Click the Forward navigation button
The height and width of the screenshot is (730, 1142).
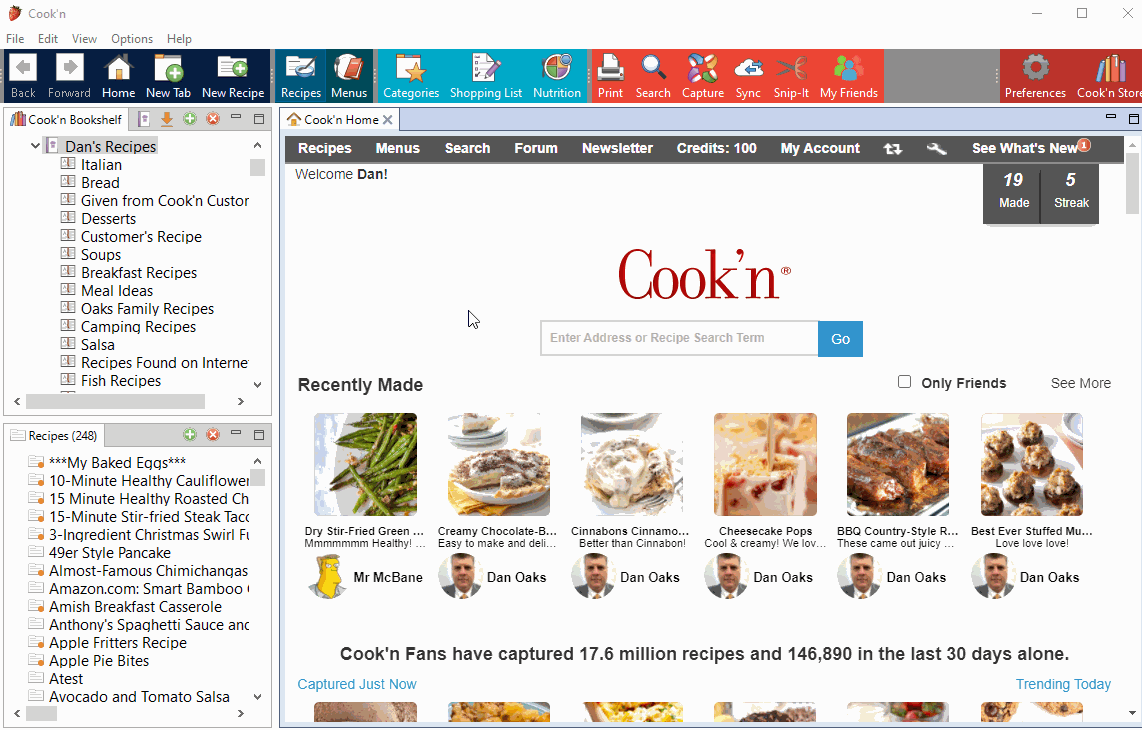tap(69, 76)
